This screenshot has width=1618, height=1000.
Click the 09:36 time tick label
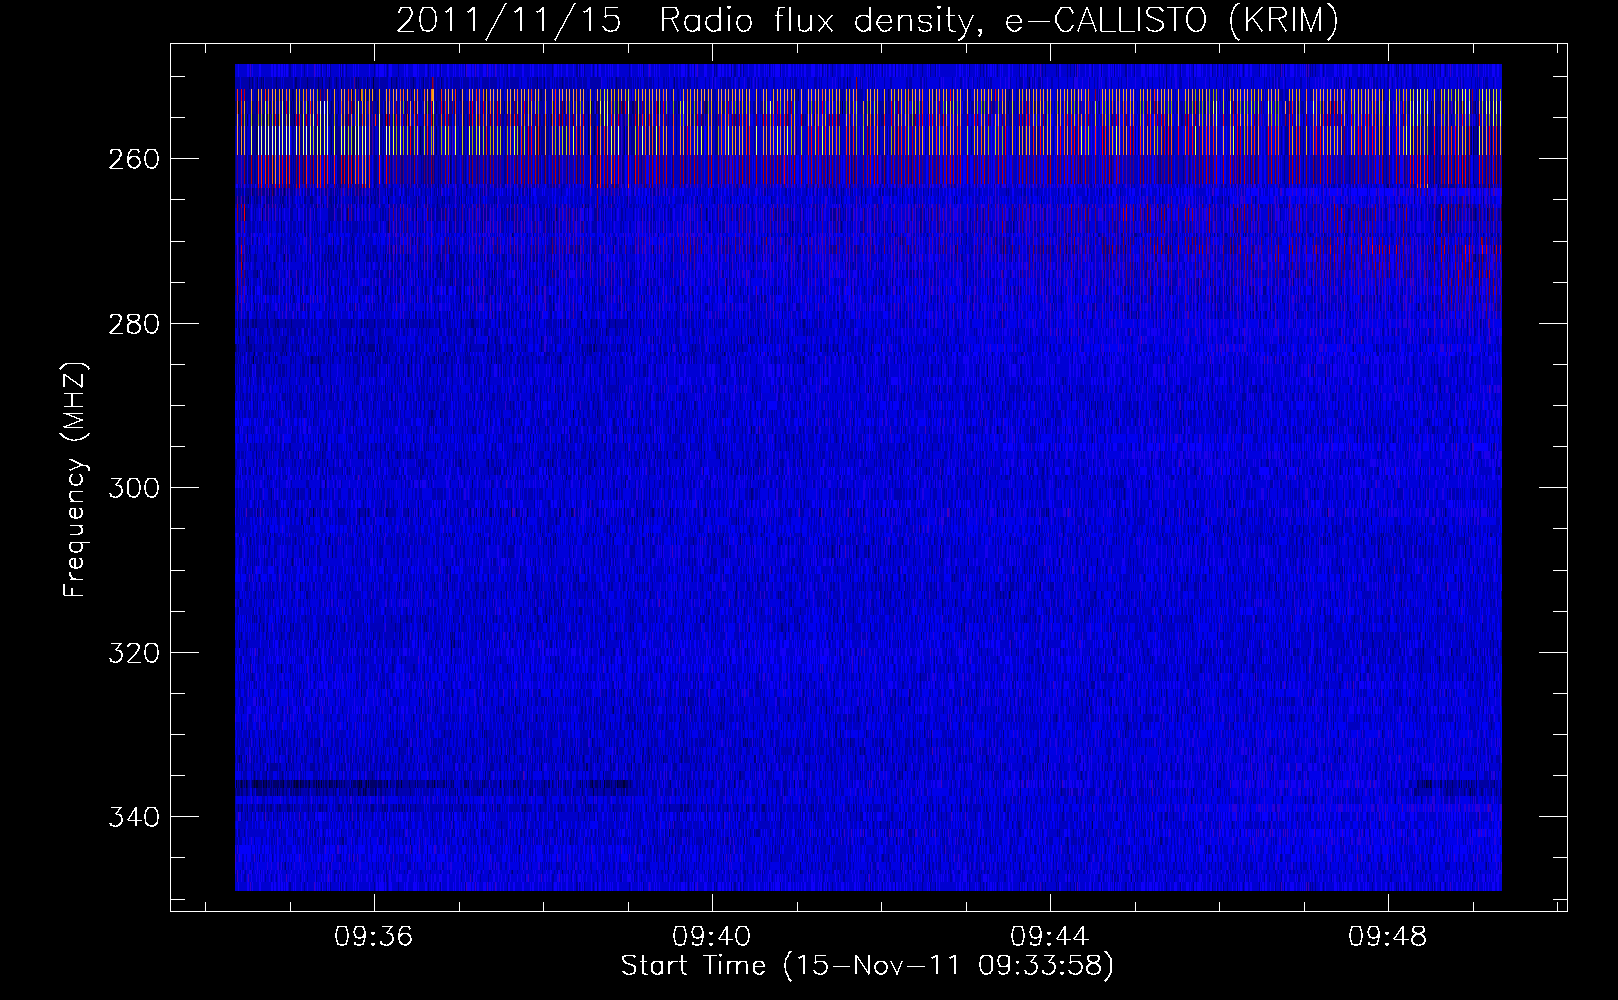tap(374, 938)
